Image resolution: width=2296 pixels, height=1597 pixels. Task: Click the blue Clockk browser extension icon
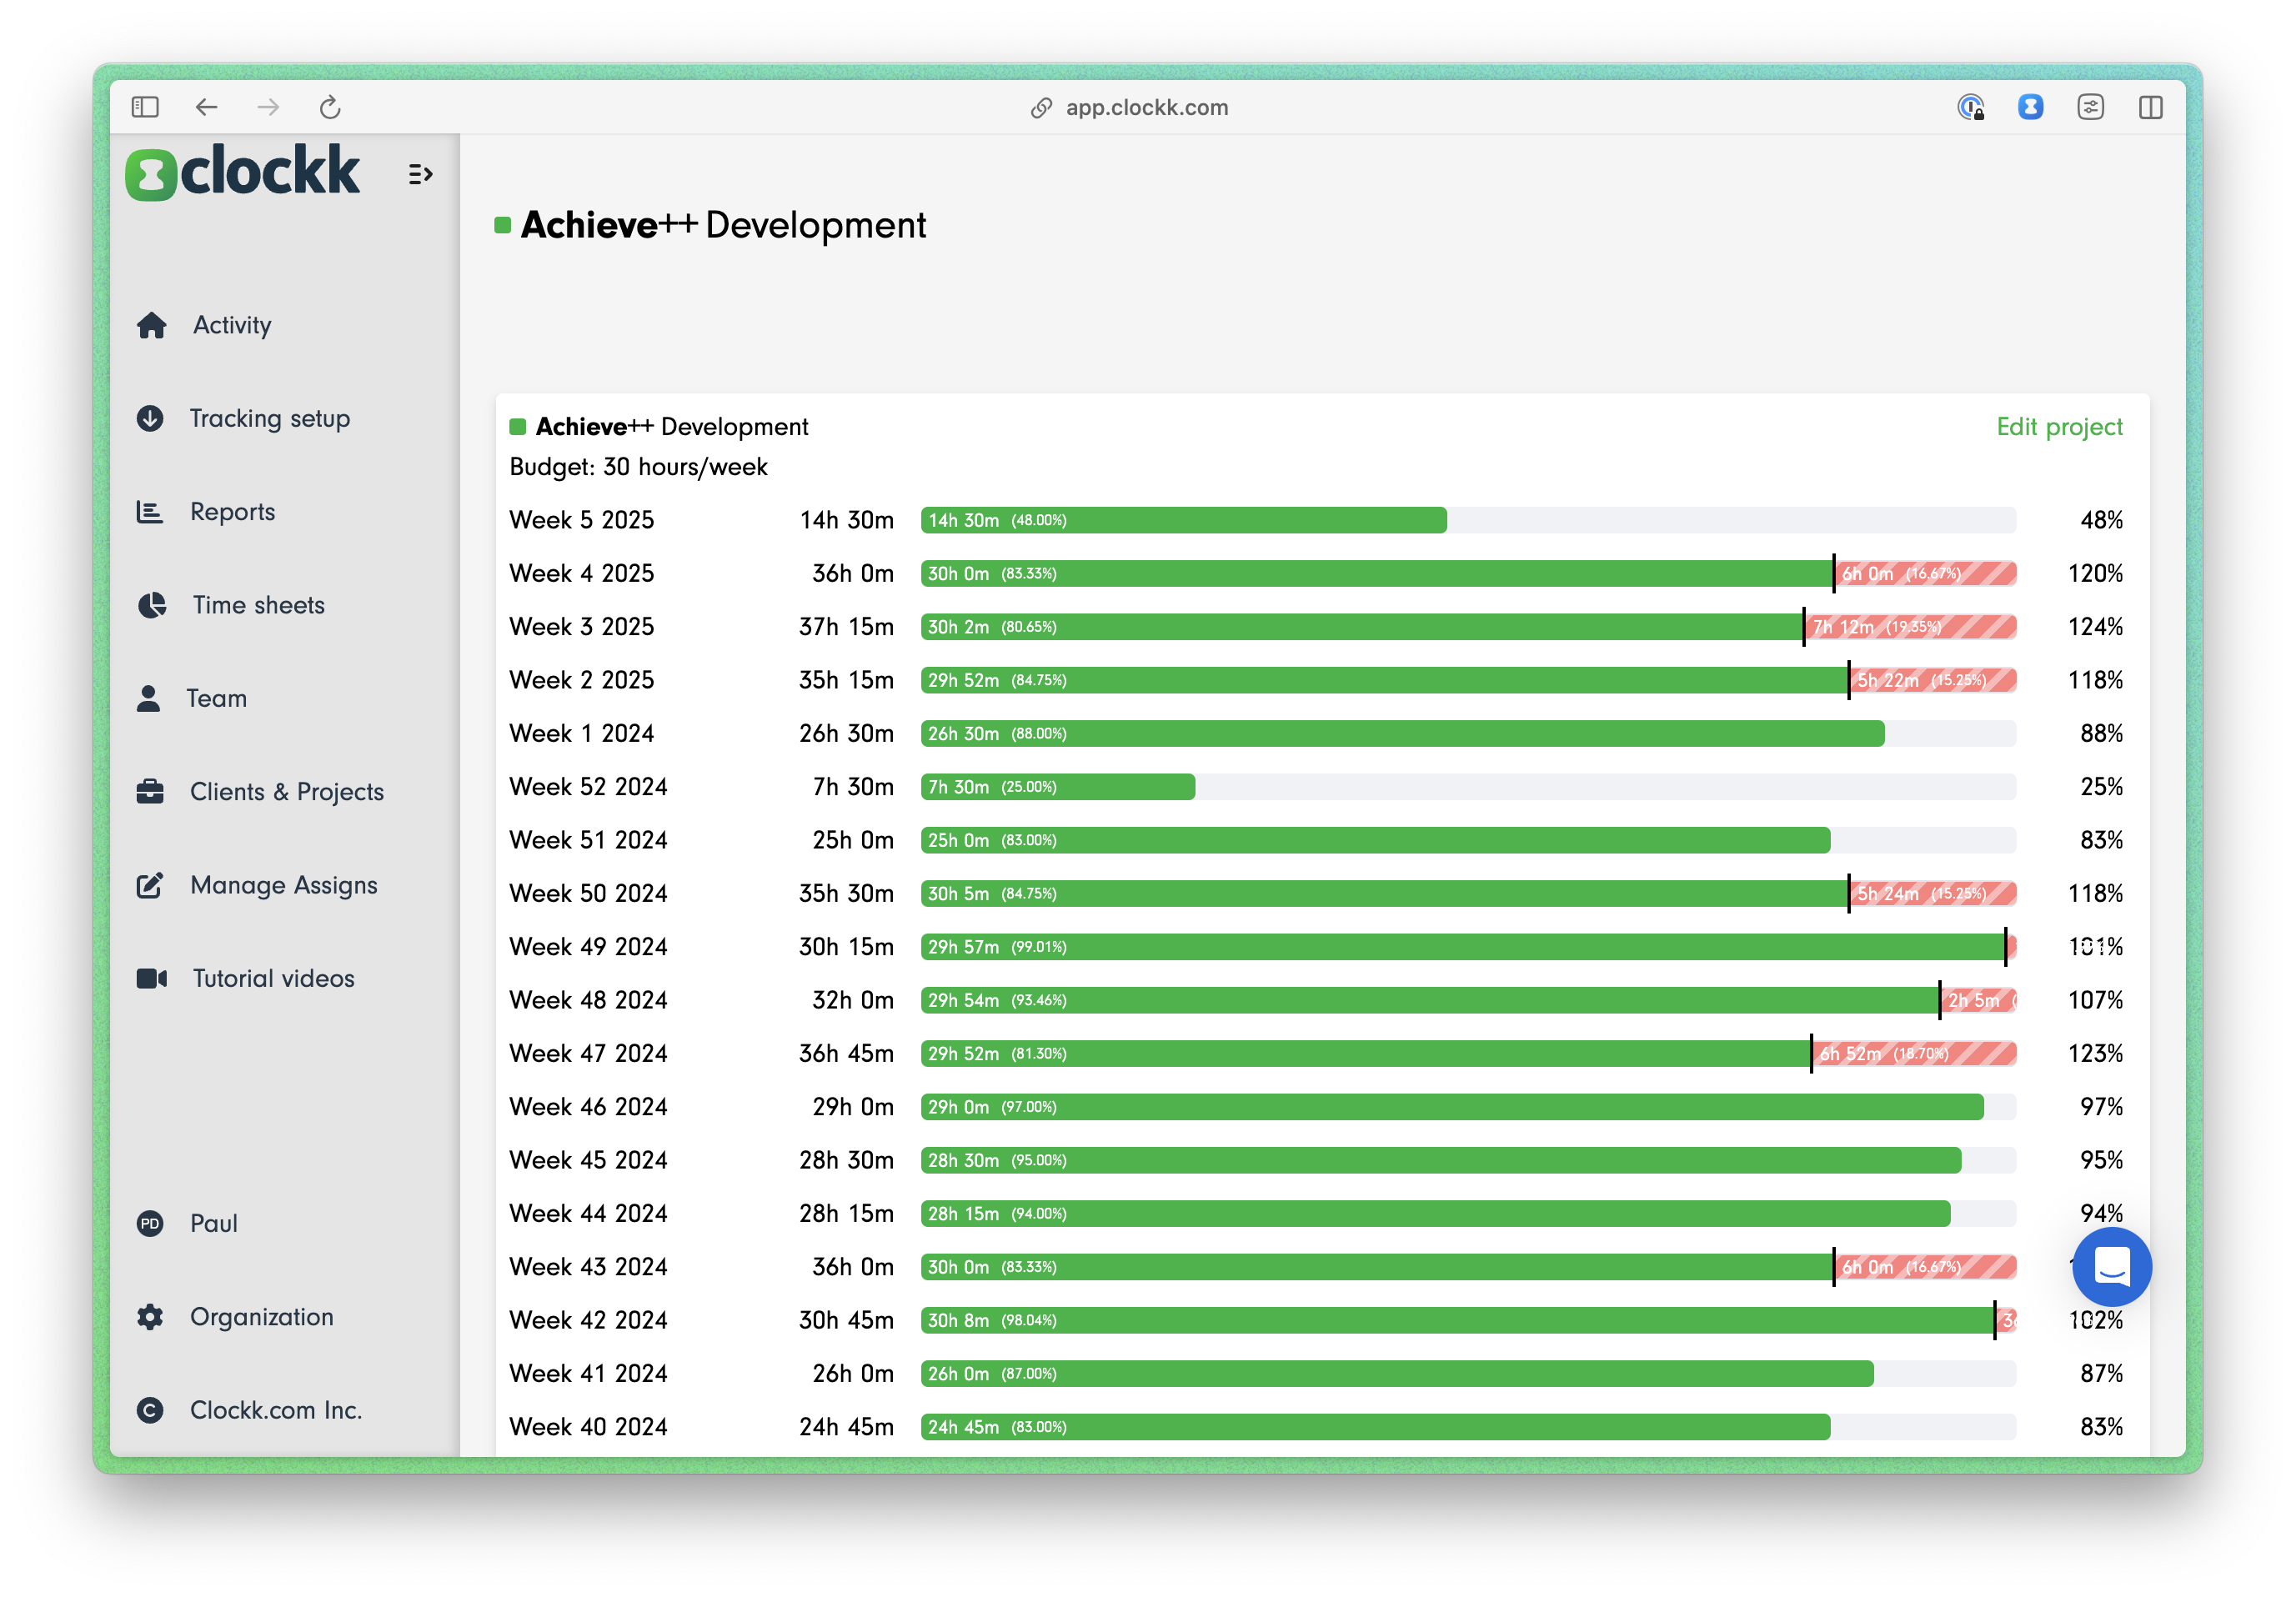tap(2030, 107)
